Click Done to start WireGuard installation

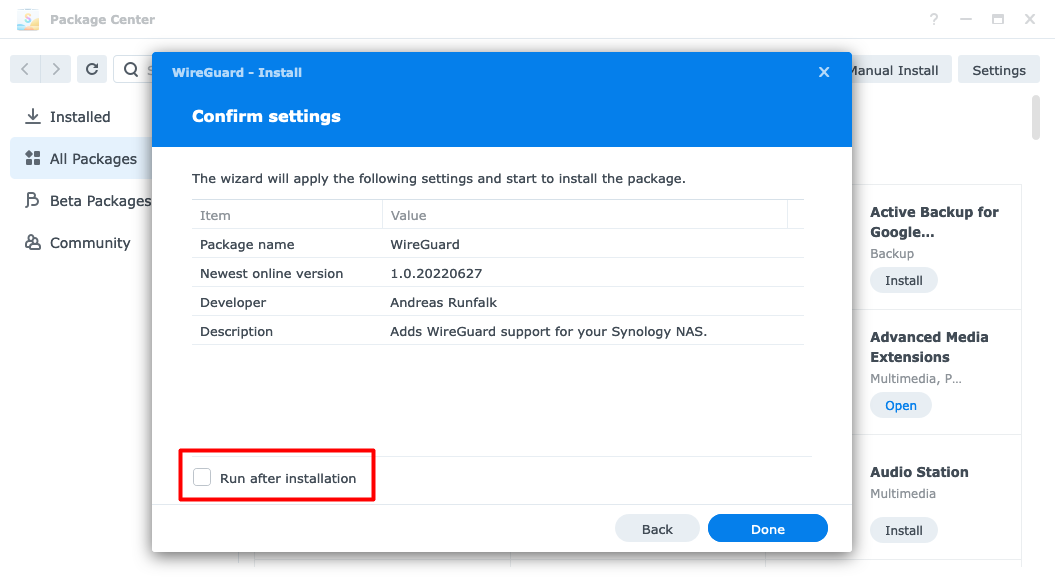coord(767,529)
